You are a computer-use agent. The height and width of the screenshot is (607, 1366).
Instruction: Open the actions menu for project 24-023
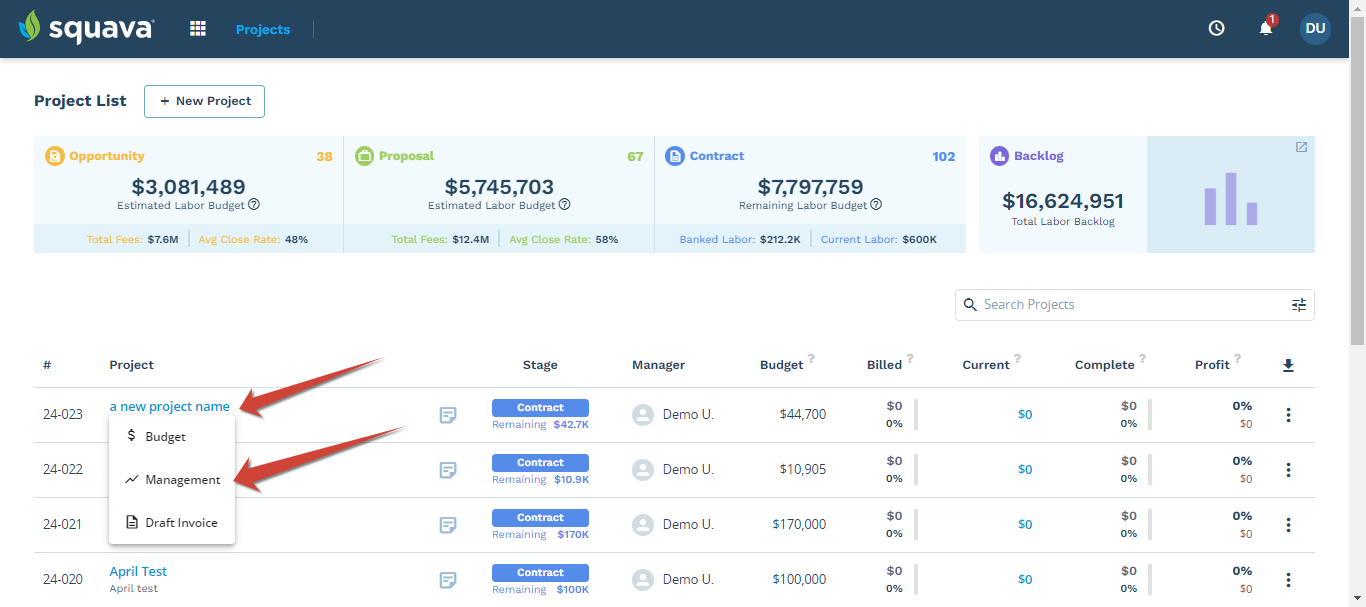[x=1288, y=414]
